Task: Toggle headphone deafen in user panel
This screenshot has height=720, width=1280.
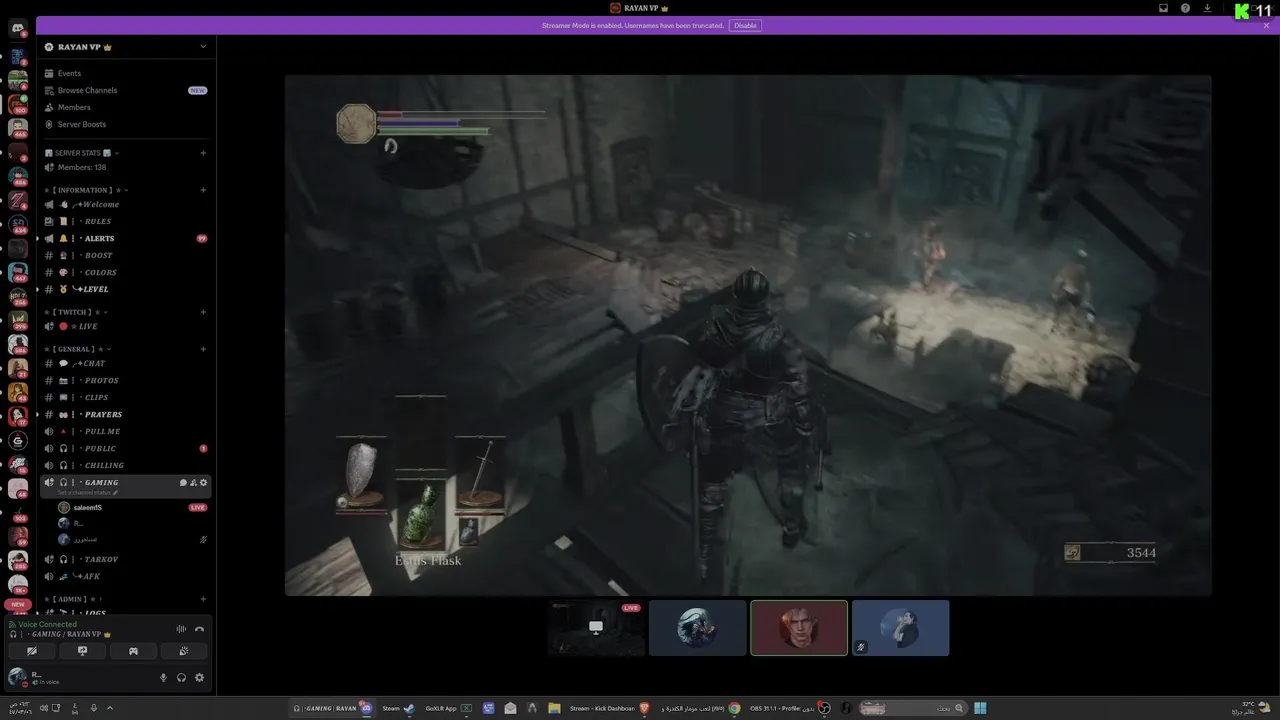Action: pos(181,677)
